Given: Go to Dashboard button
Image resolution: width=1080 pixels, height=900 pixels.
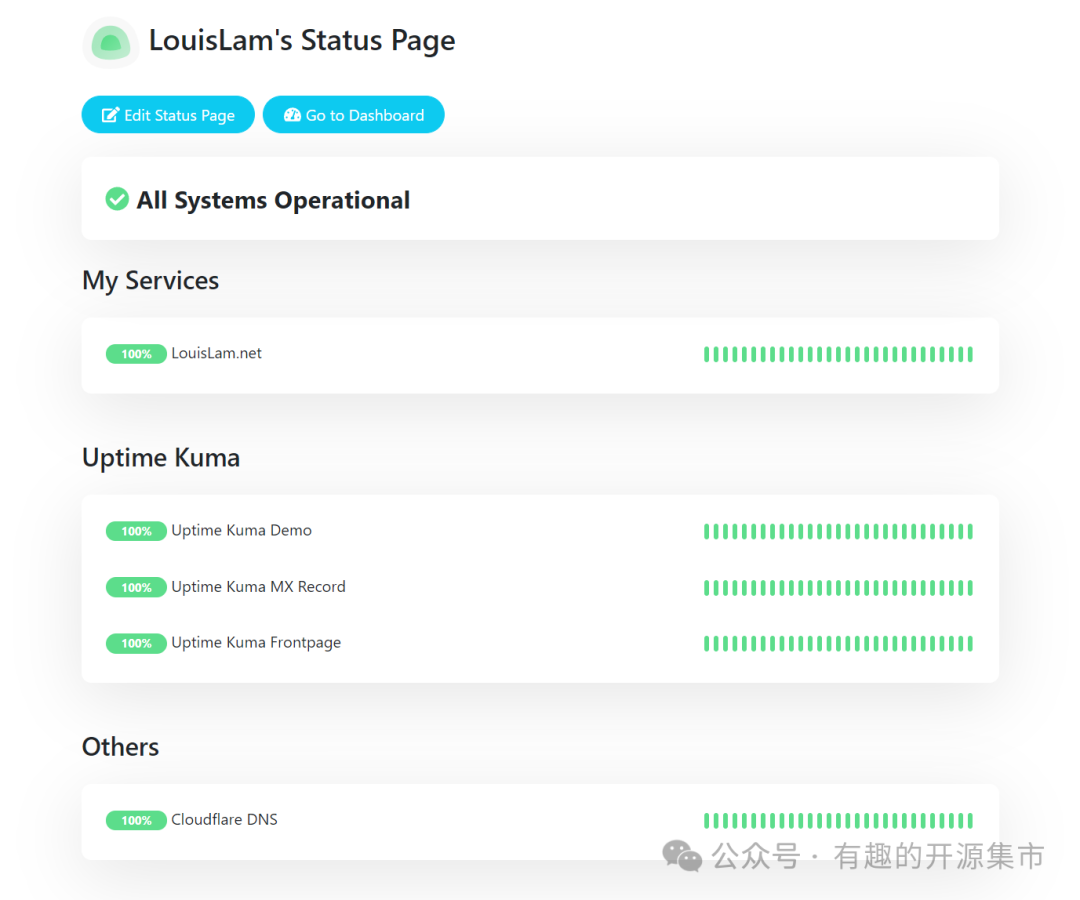Looking at the screenshot, I should click(x=353, y=114).
